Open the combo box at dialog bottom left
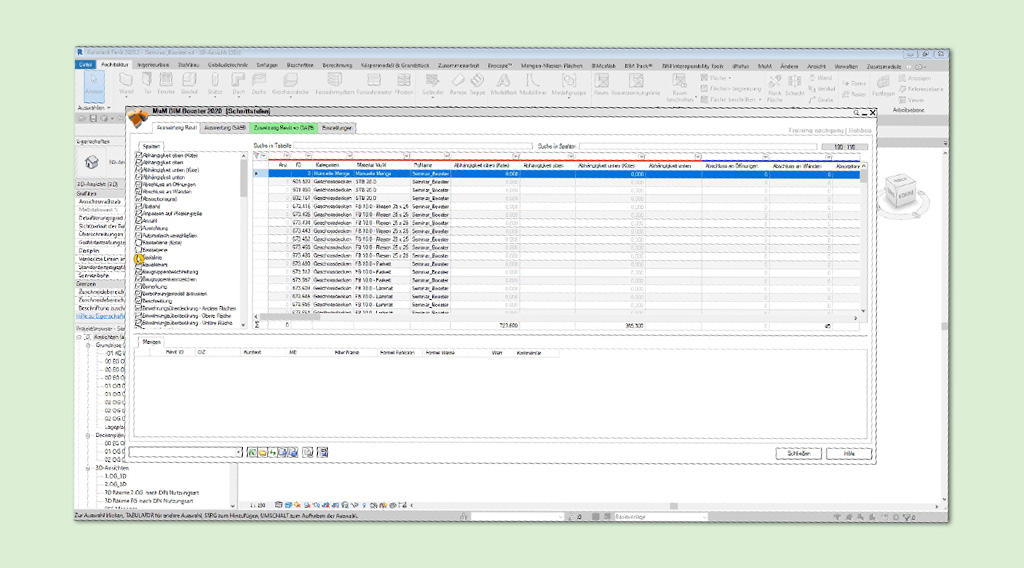Screen dimensions: 1024x568 [x=240, y=453]
